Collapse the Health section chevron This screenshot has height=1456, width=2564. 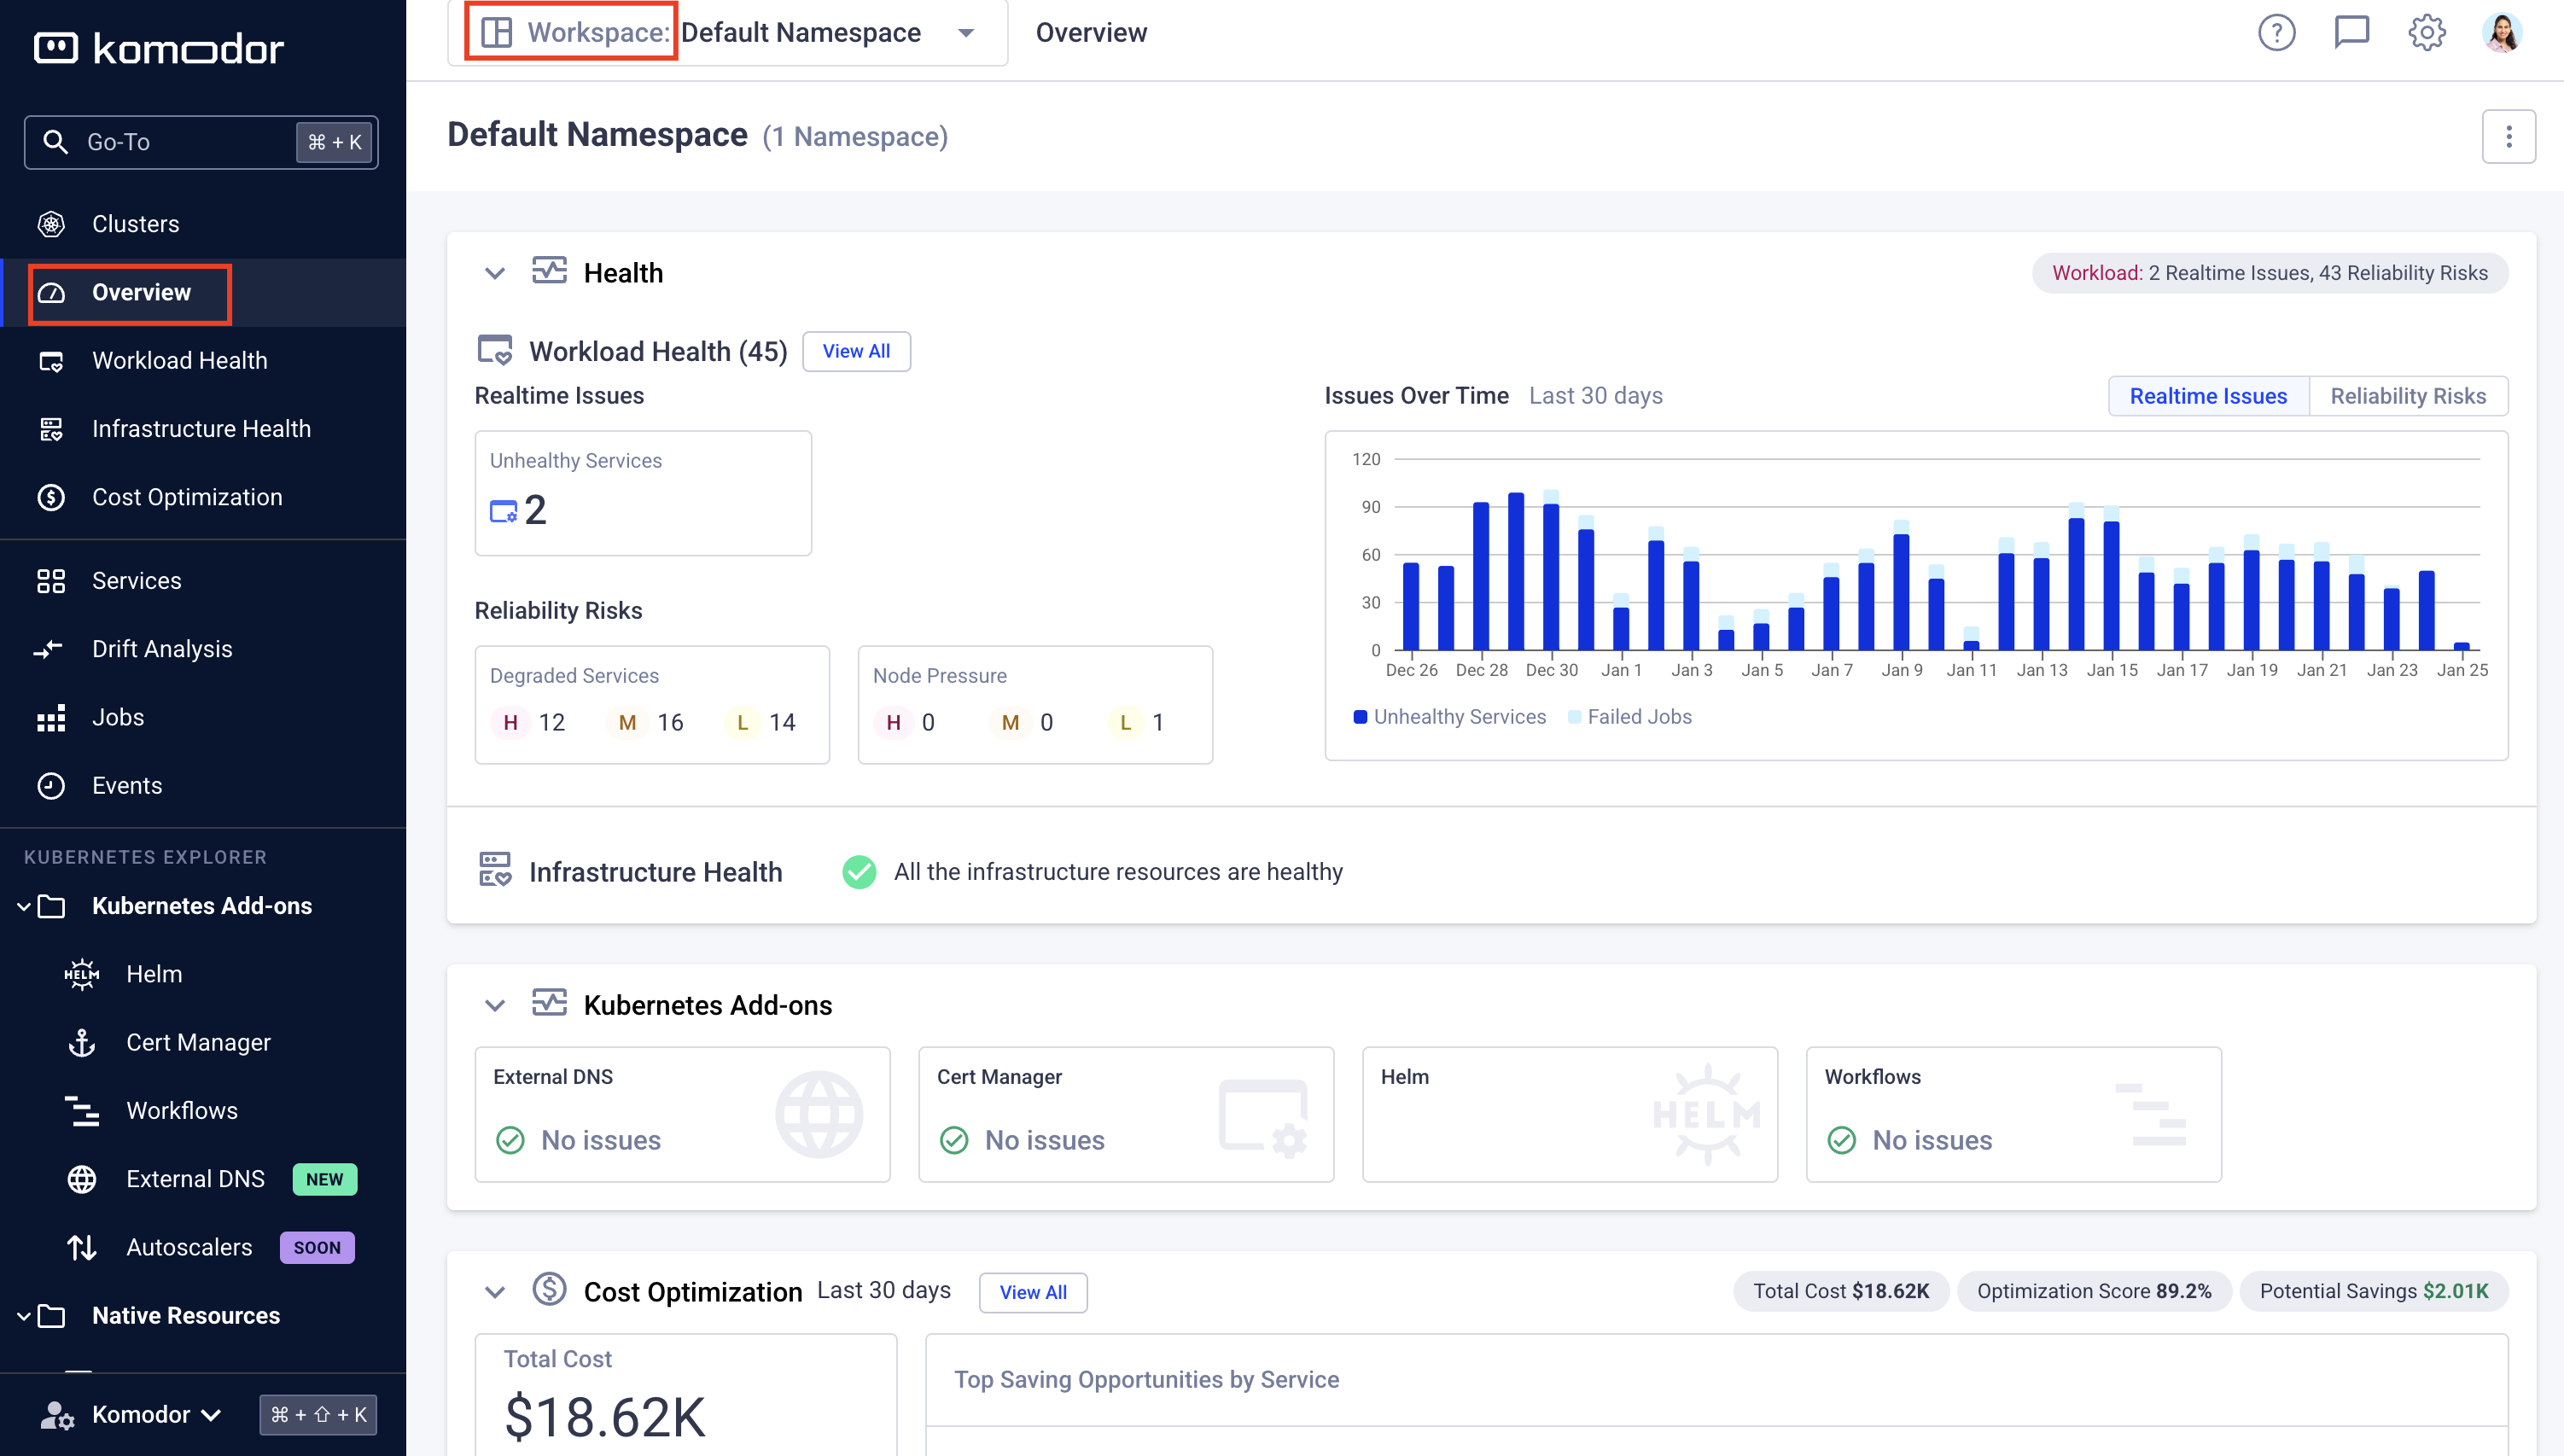pyautogui.click(x=495, y=273)
